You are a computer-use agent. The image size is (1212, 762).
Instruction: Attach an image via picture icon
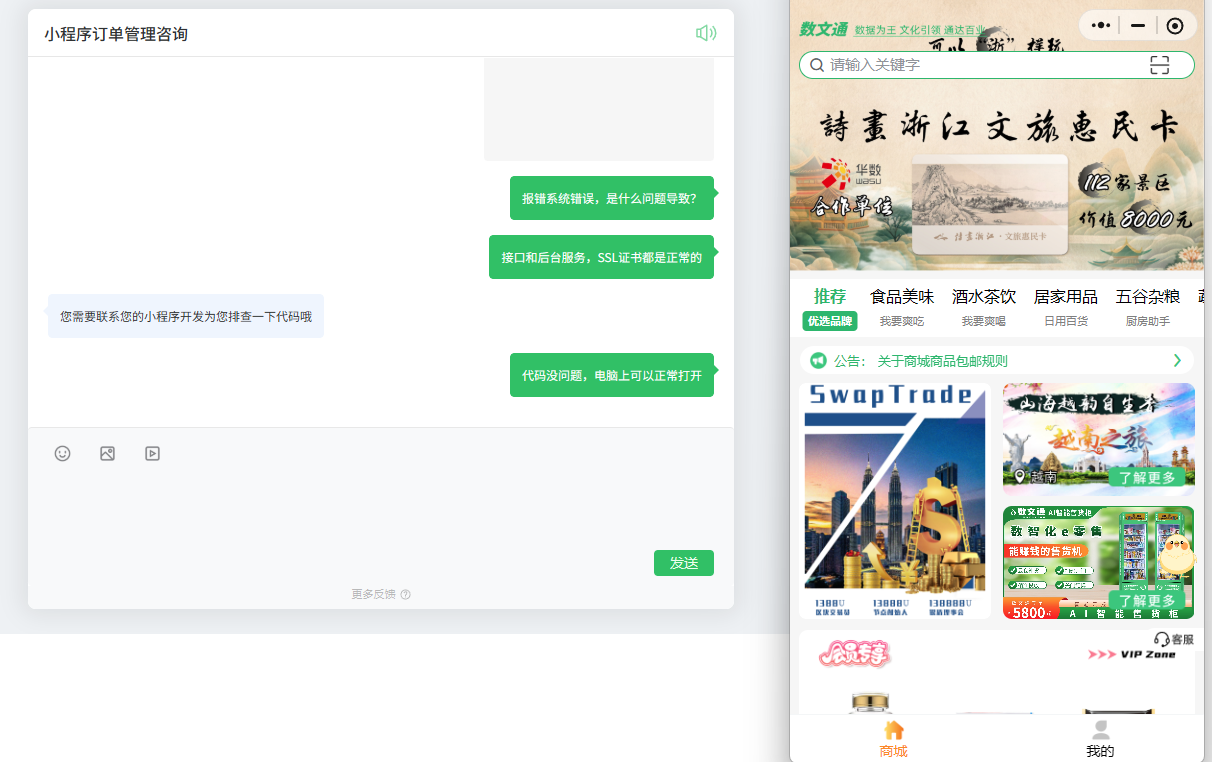(107, 453)
